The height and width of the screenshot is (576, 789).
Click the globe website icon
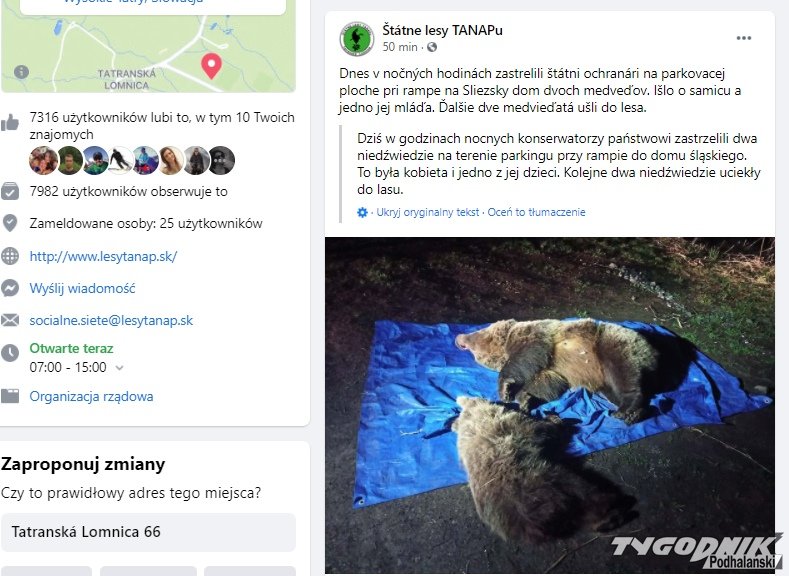tap(10, 256)
